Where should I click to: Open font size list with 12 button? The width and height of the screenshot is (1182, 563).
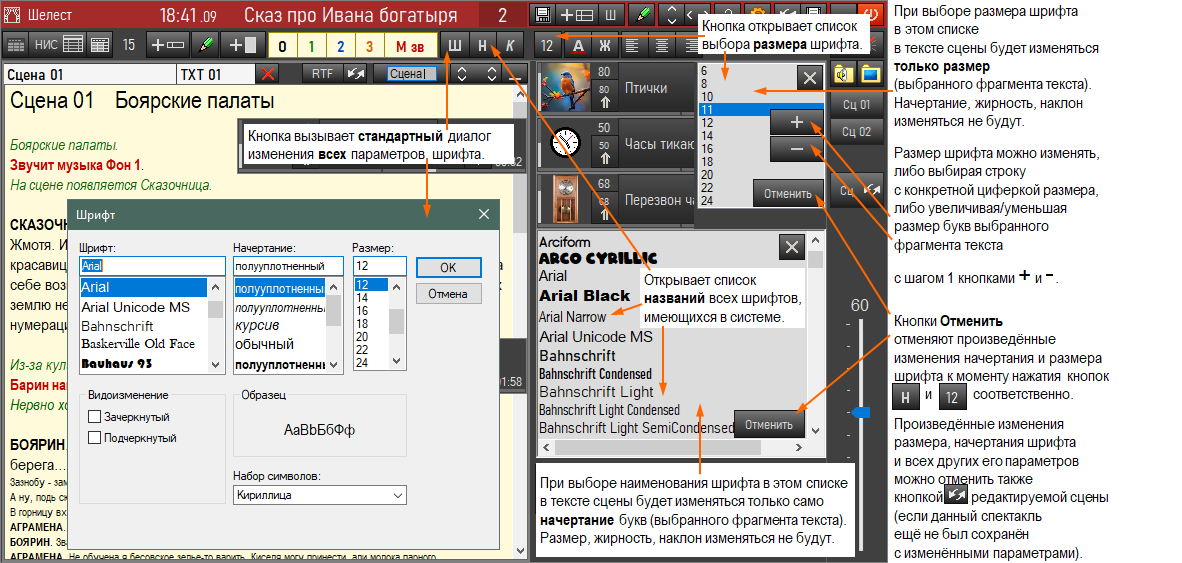click(548, 45)
